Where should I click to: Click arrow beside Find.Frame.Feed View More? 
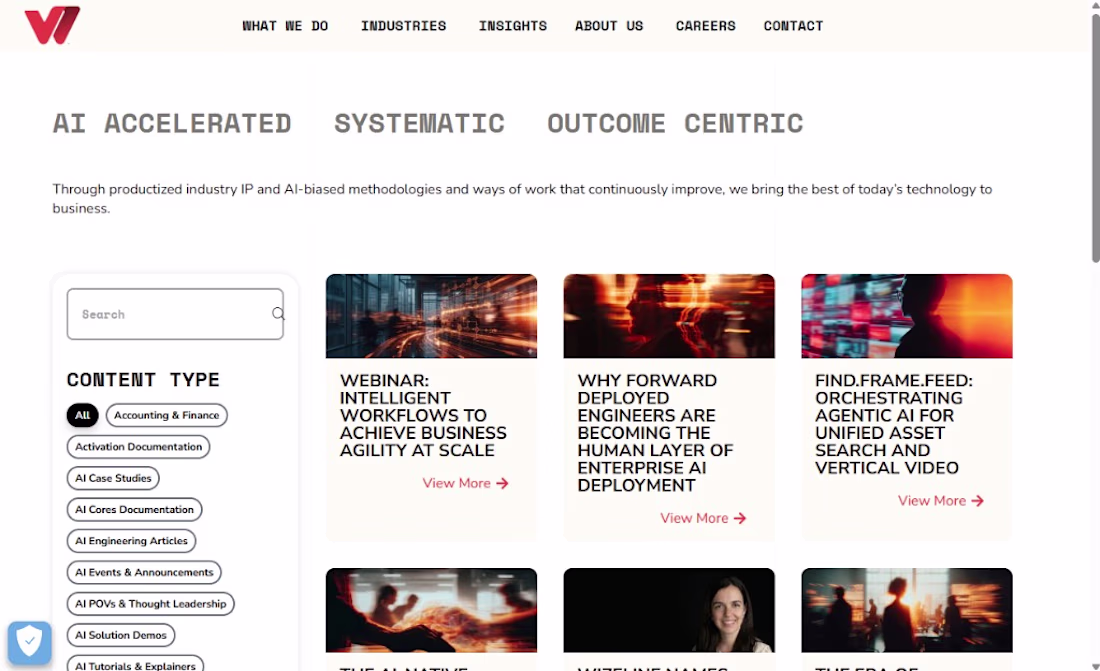[x=978, y=500]
